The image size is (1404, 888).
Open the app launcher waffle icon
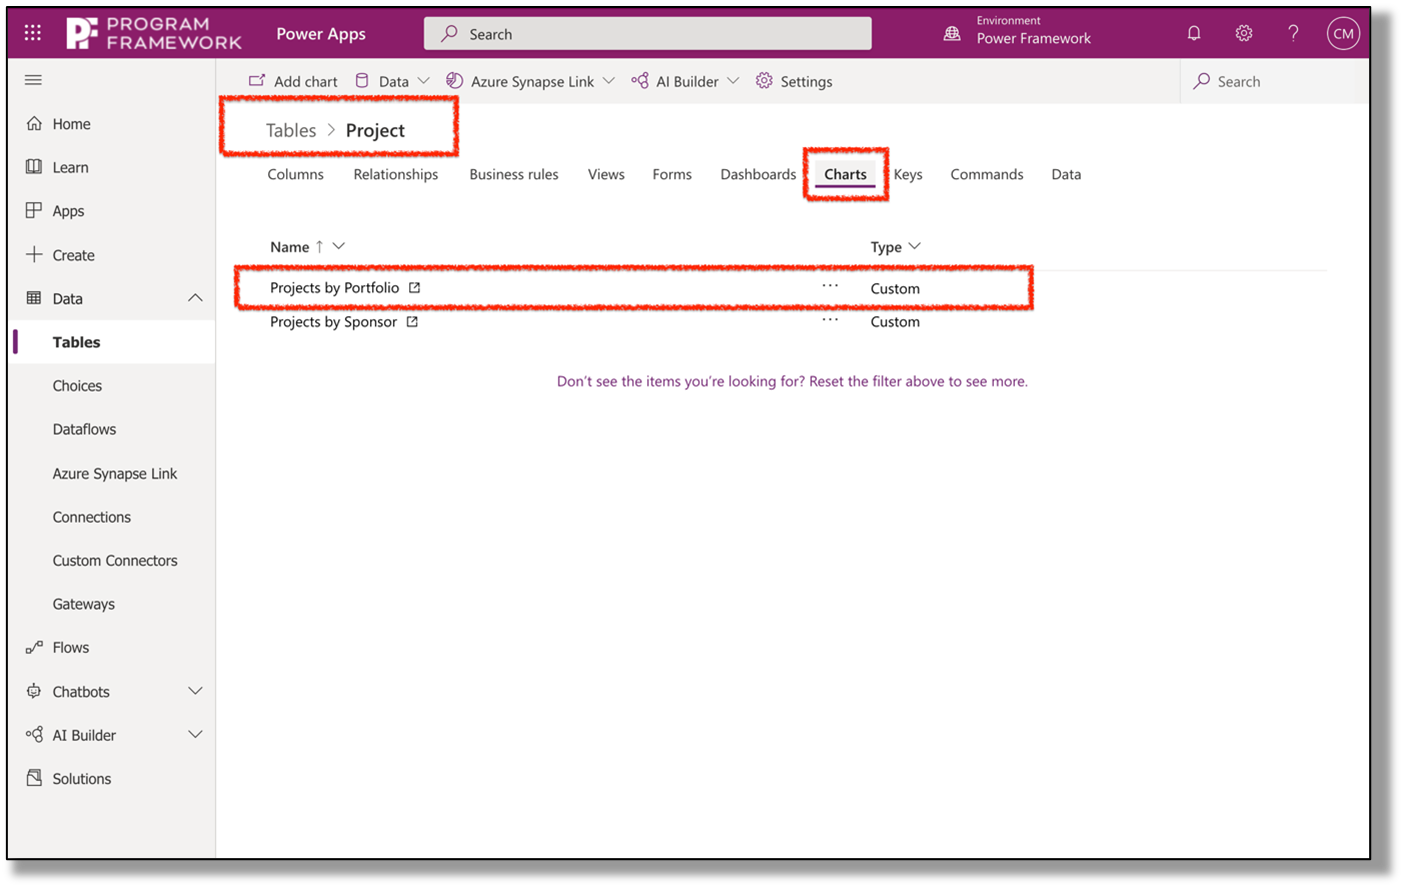[33, 33]
